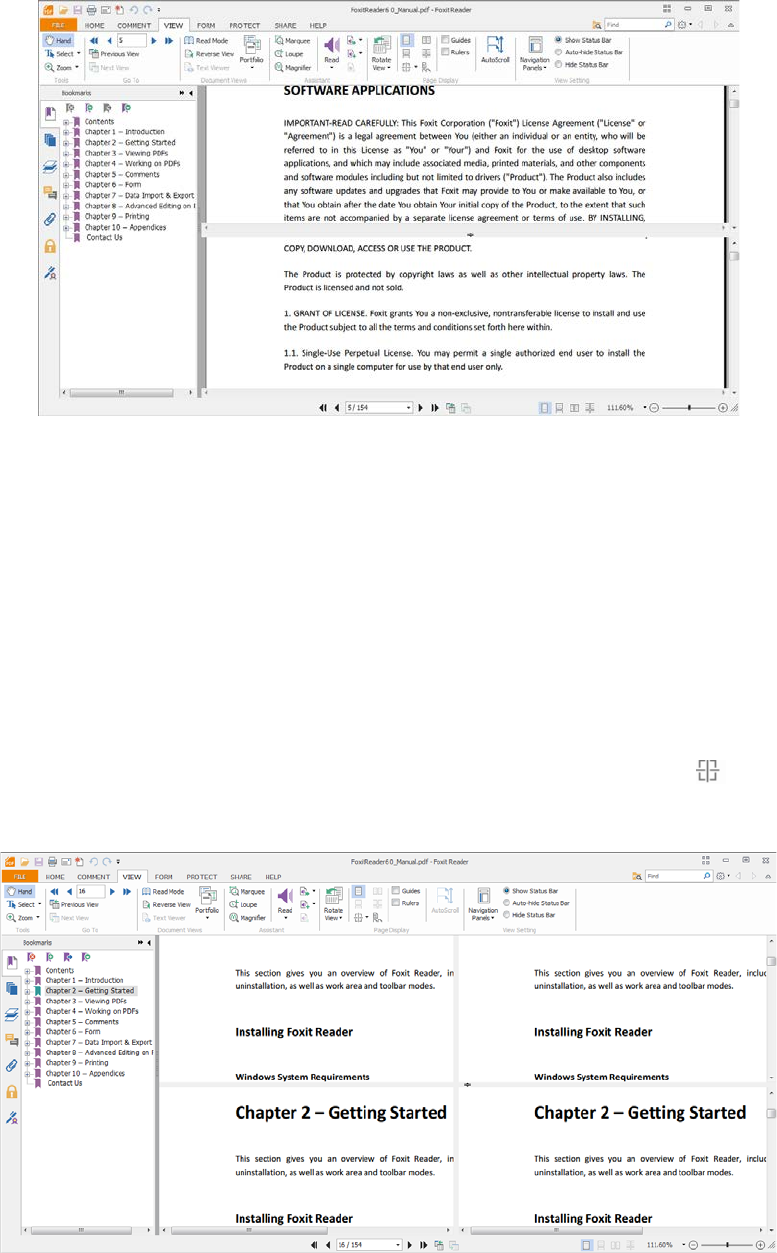
Task: Go to first page in top window ribbon
Action: (x=94, y=40)
